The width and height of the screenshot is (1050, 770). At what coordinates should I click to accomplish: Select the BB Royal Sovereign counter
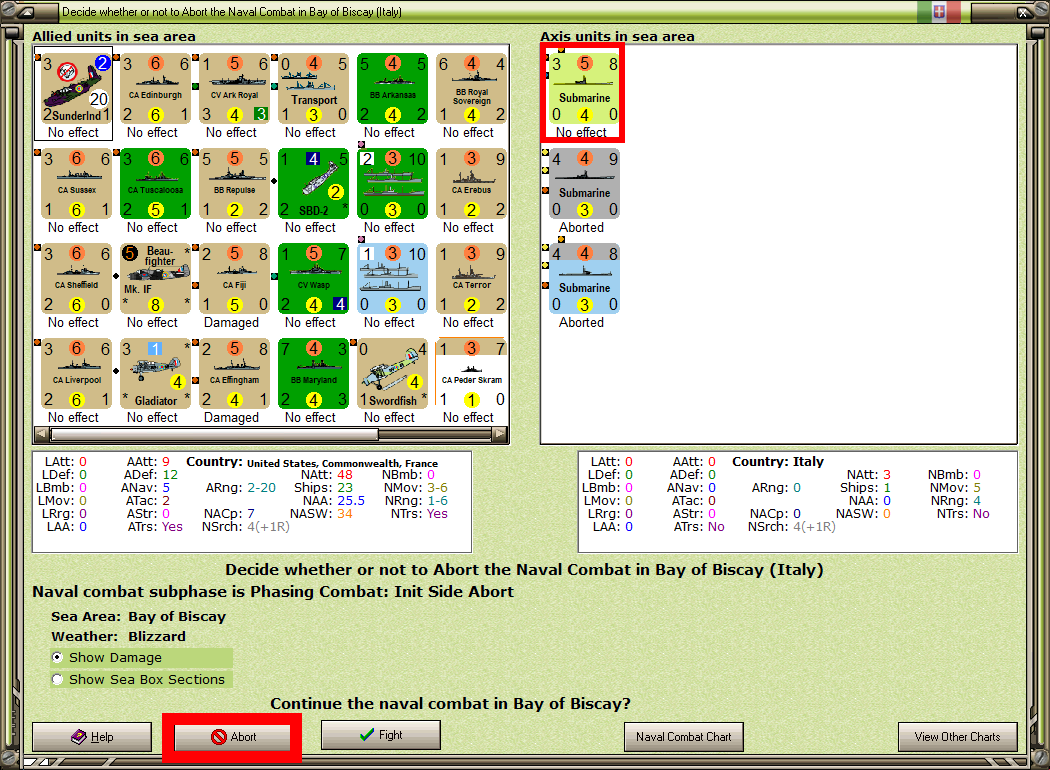click(x=471, y=89)
